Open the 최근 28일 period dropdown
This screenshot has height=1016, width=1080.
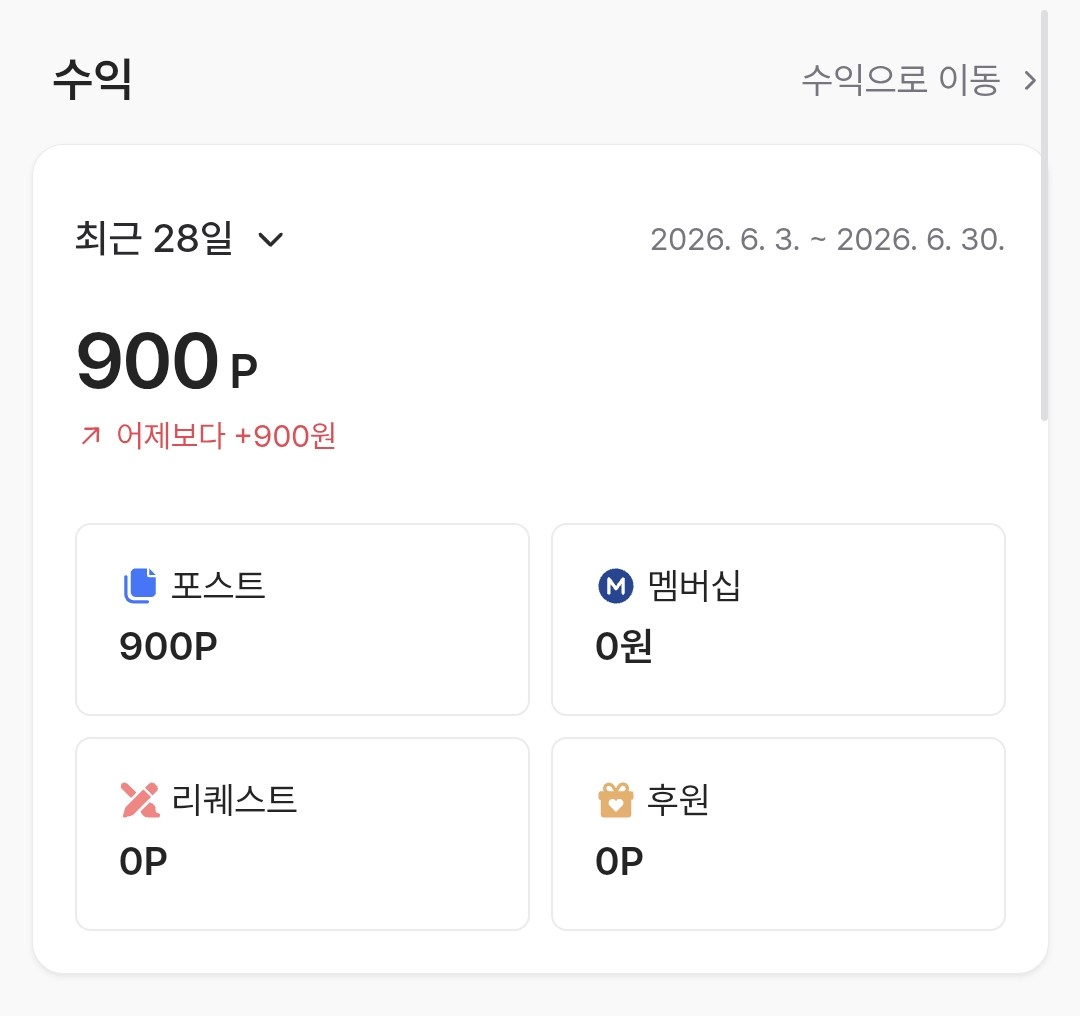click(x=179, y=239)
